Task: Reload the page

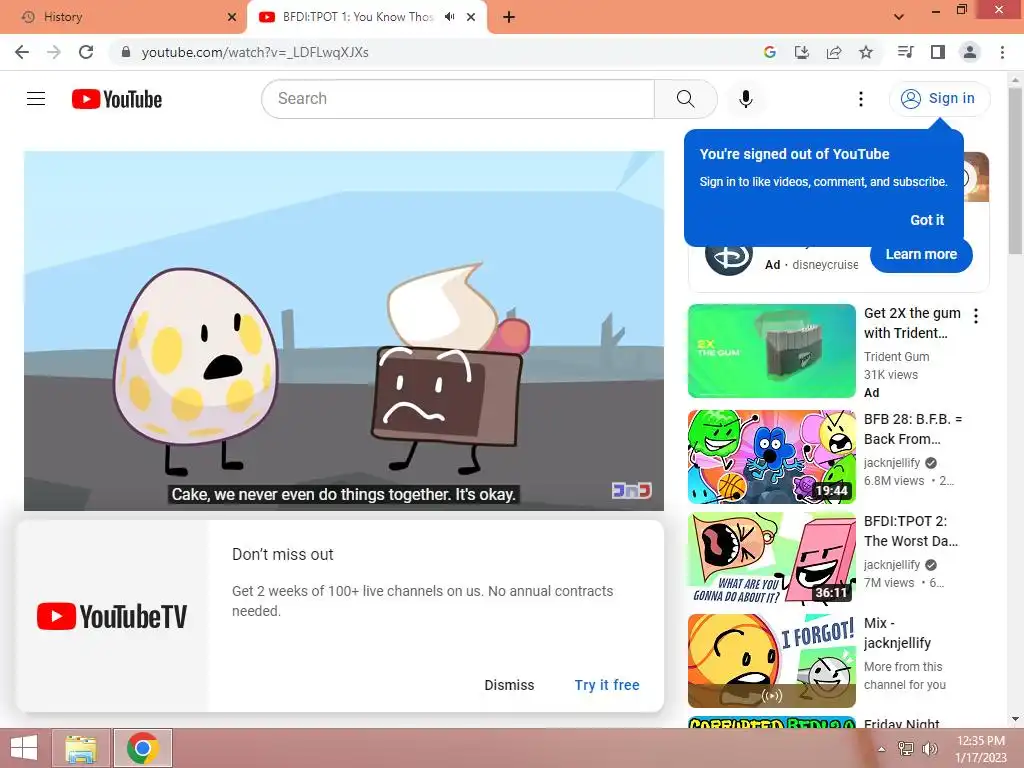Action: pyautogui.click(x=86, y=52)
